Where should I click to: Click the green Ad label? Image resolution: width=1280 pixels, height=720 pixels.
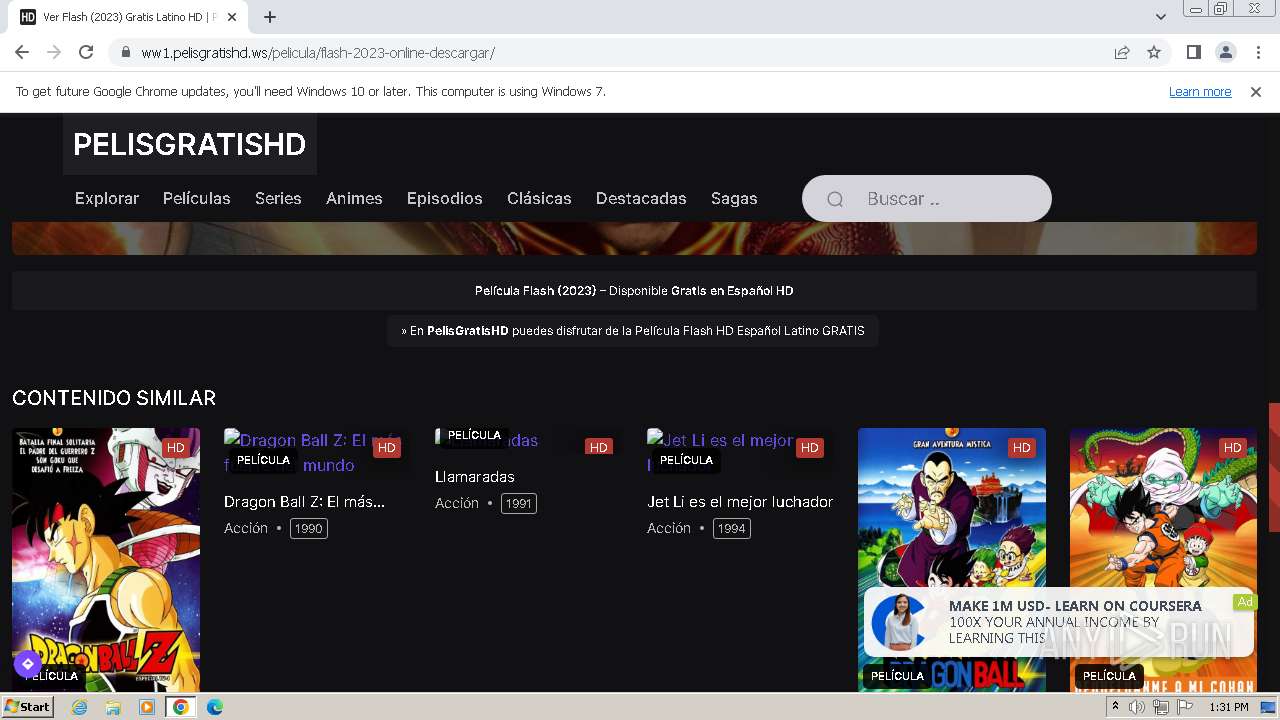(1244, 601)
